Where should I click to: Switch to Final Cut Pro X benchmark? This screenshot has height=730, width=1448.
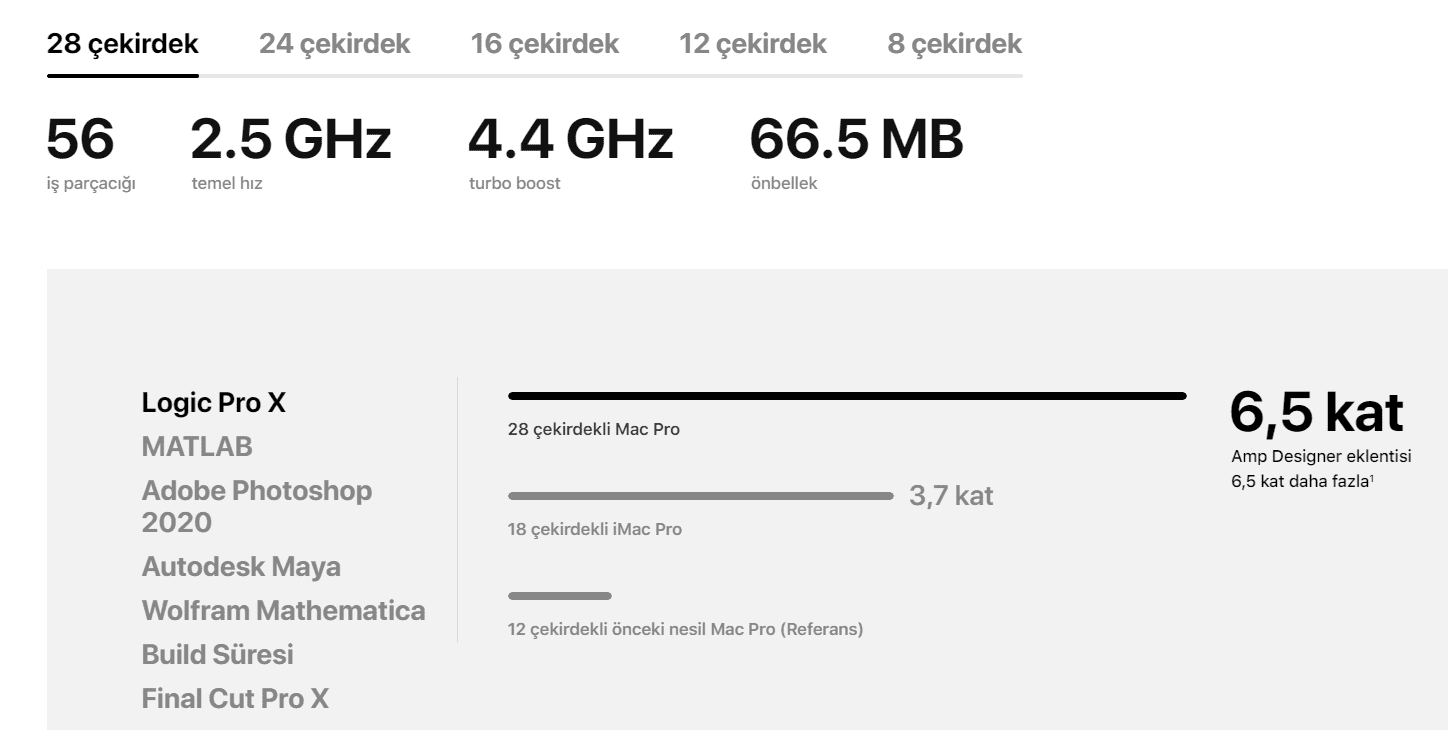pos(235,698)
